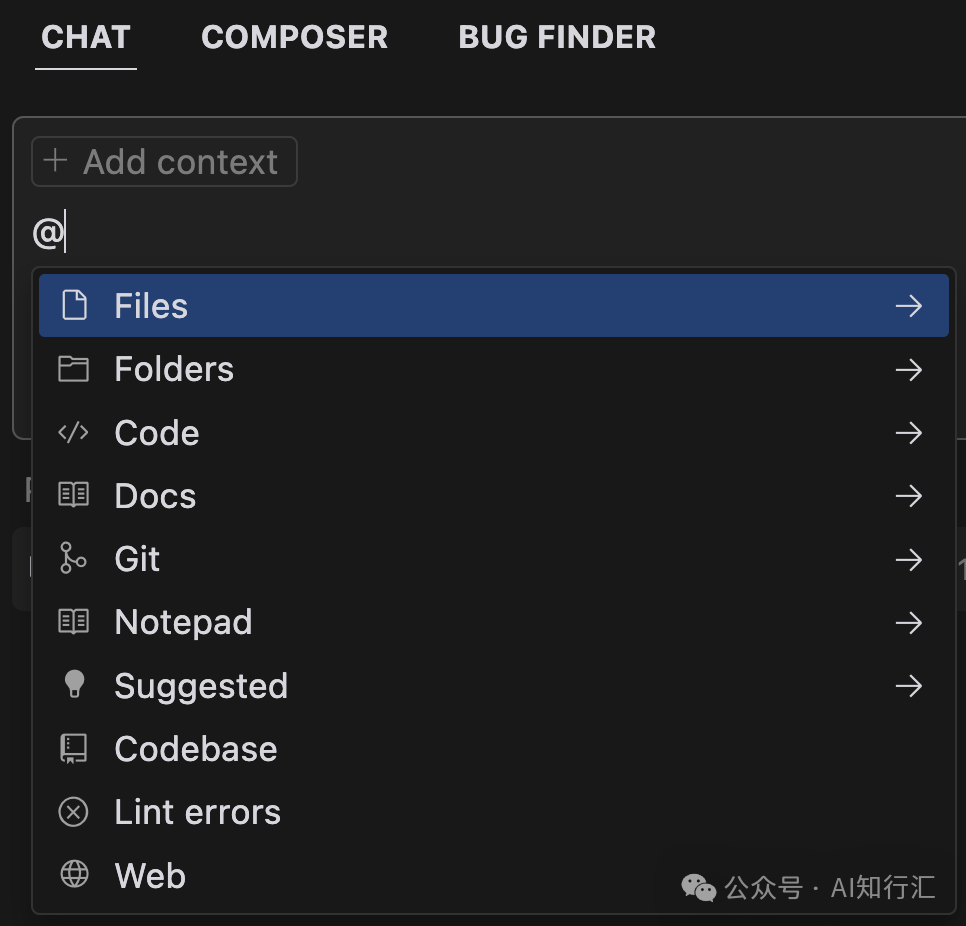The image size is (966, 926).
Task: Choose the Code entry label
Action: [x=157, y=433]
